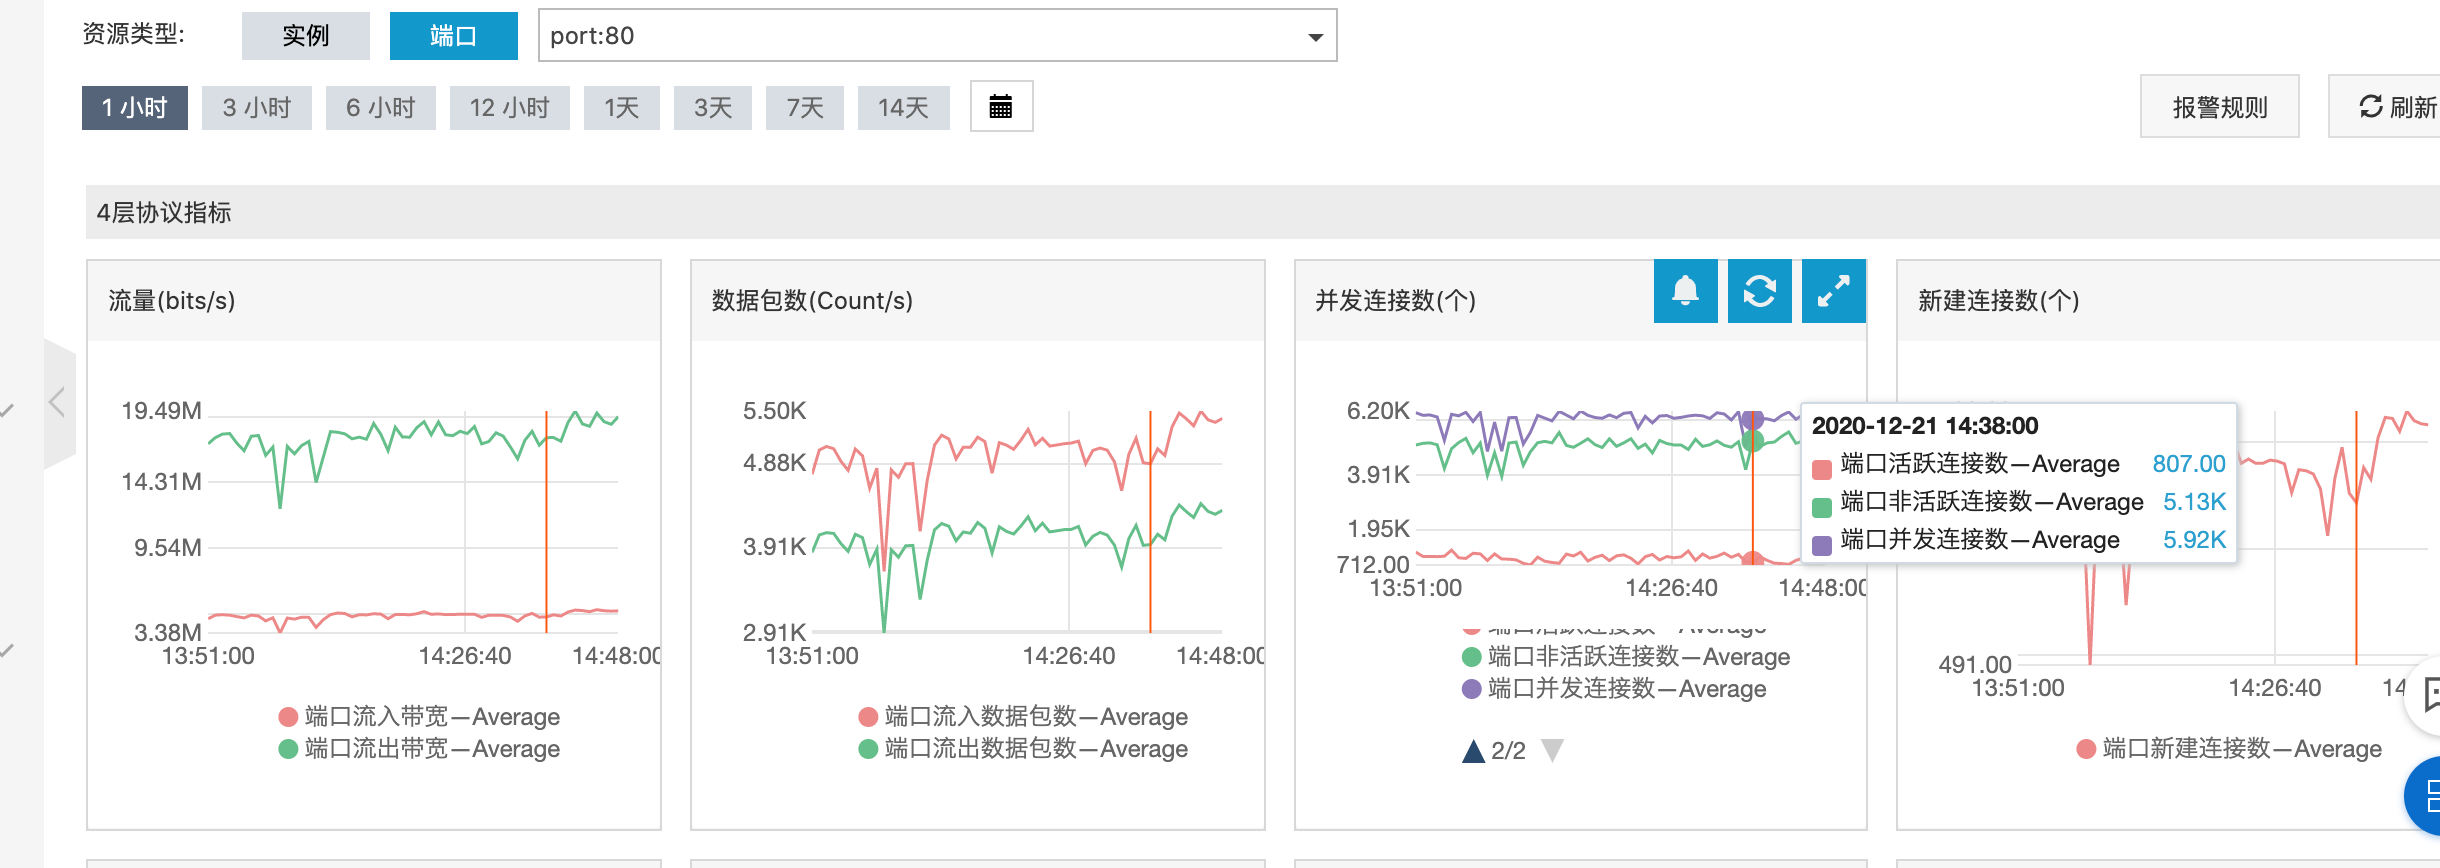Go to next legend page arrow
Image resolution: width=2440 pixels, height=868 pixels.
pos(1552,751)
